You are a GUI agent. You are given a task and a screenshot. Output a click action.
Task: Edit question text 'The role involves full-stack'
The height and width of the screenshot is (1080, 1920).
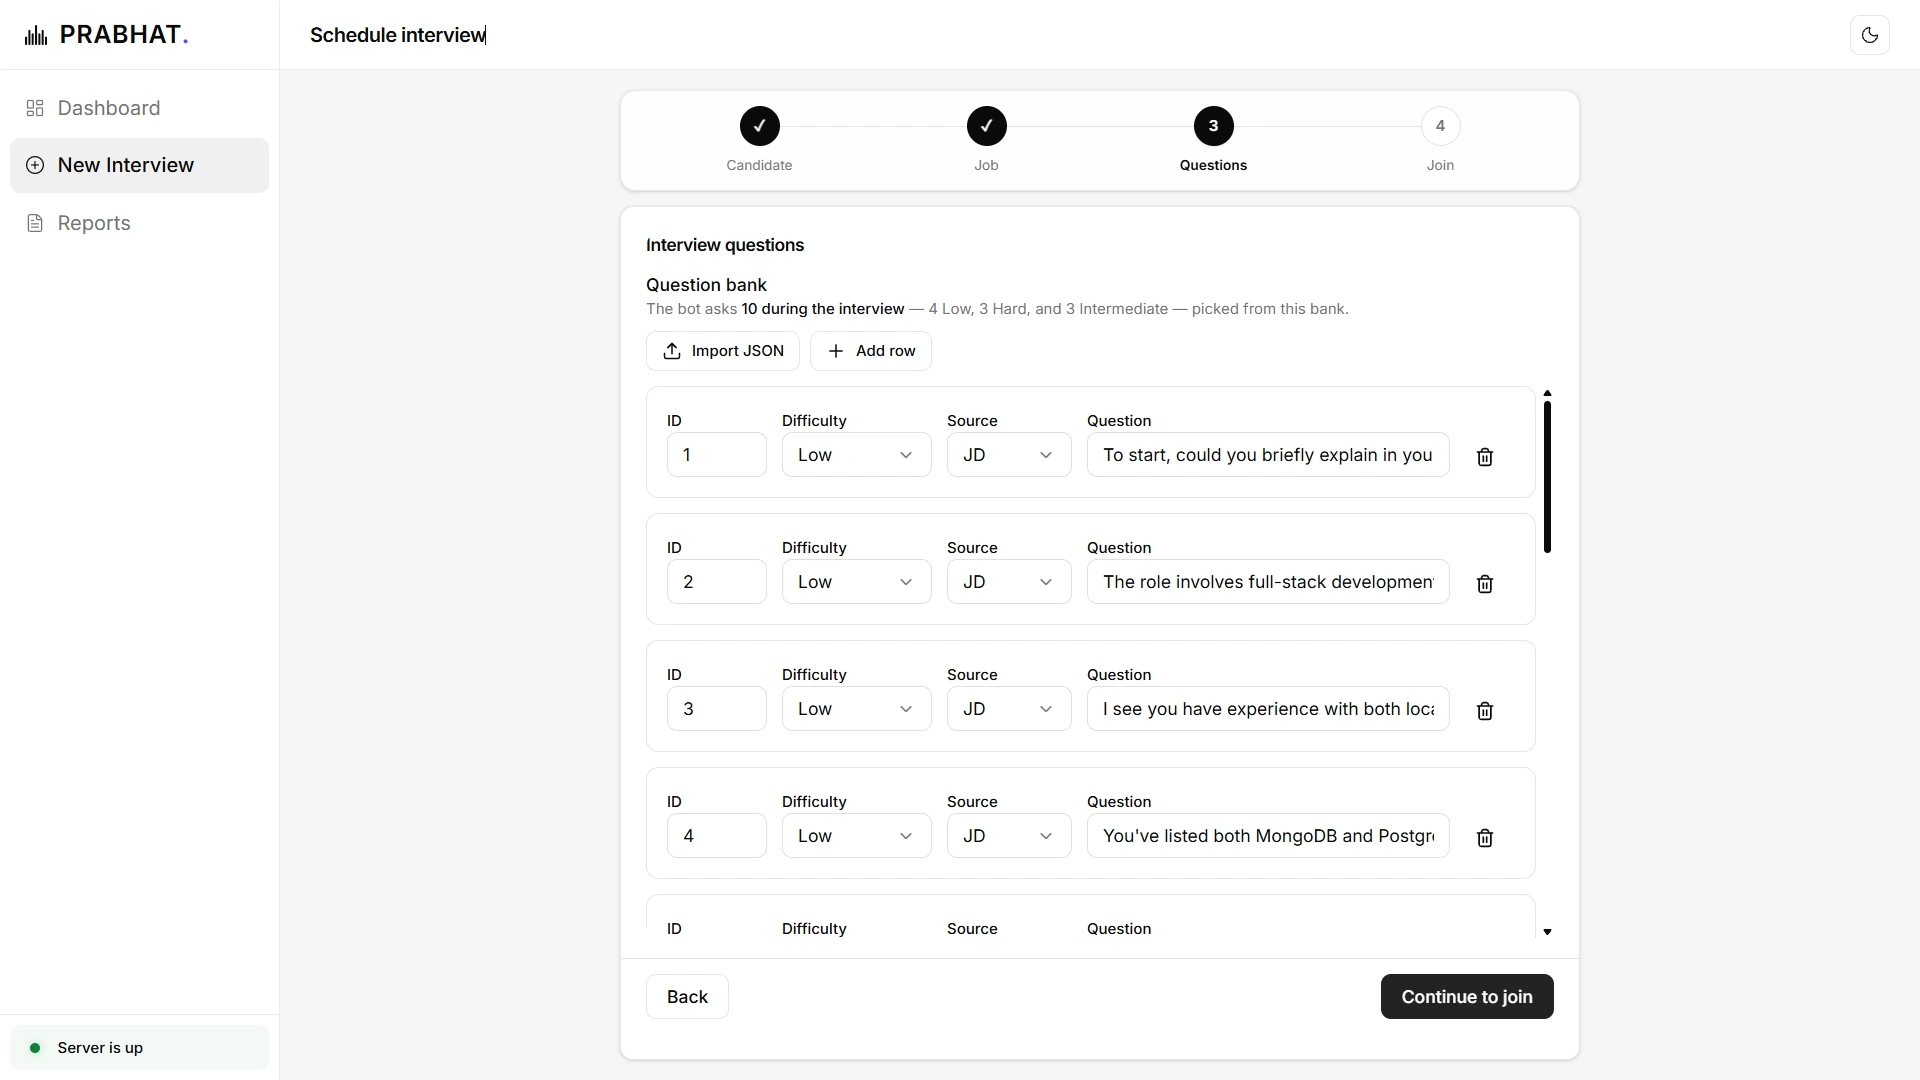pyautogui.click(x=1268, y=582)
